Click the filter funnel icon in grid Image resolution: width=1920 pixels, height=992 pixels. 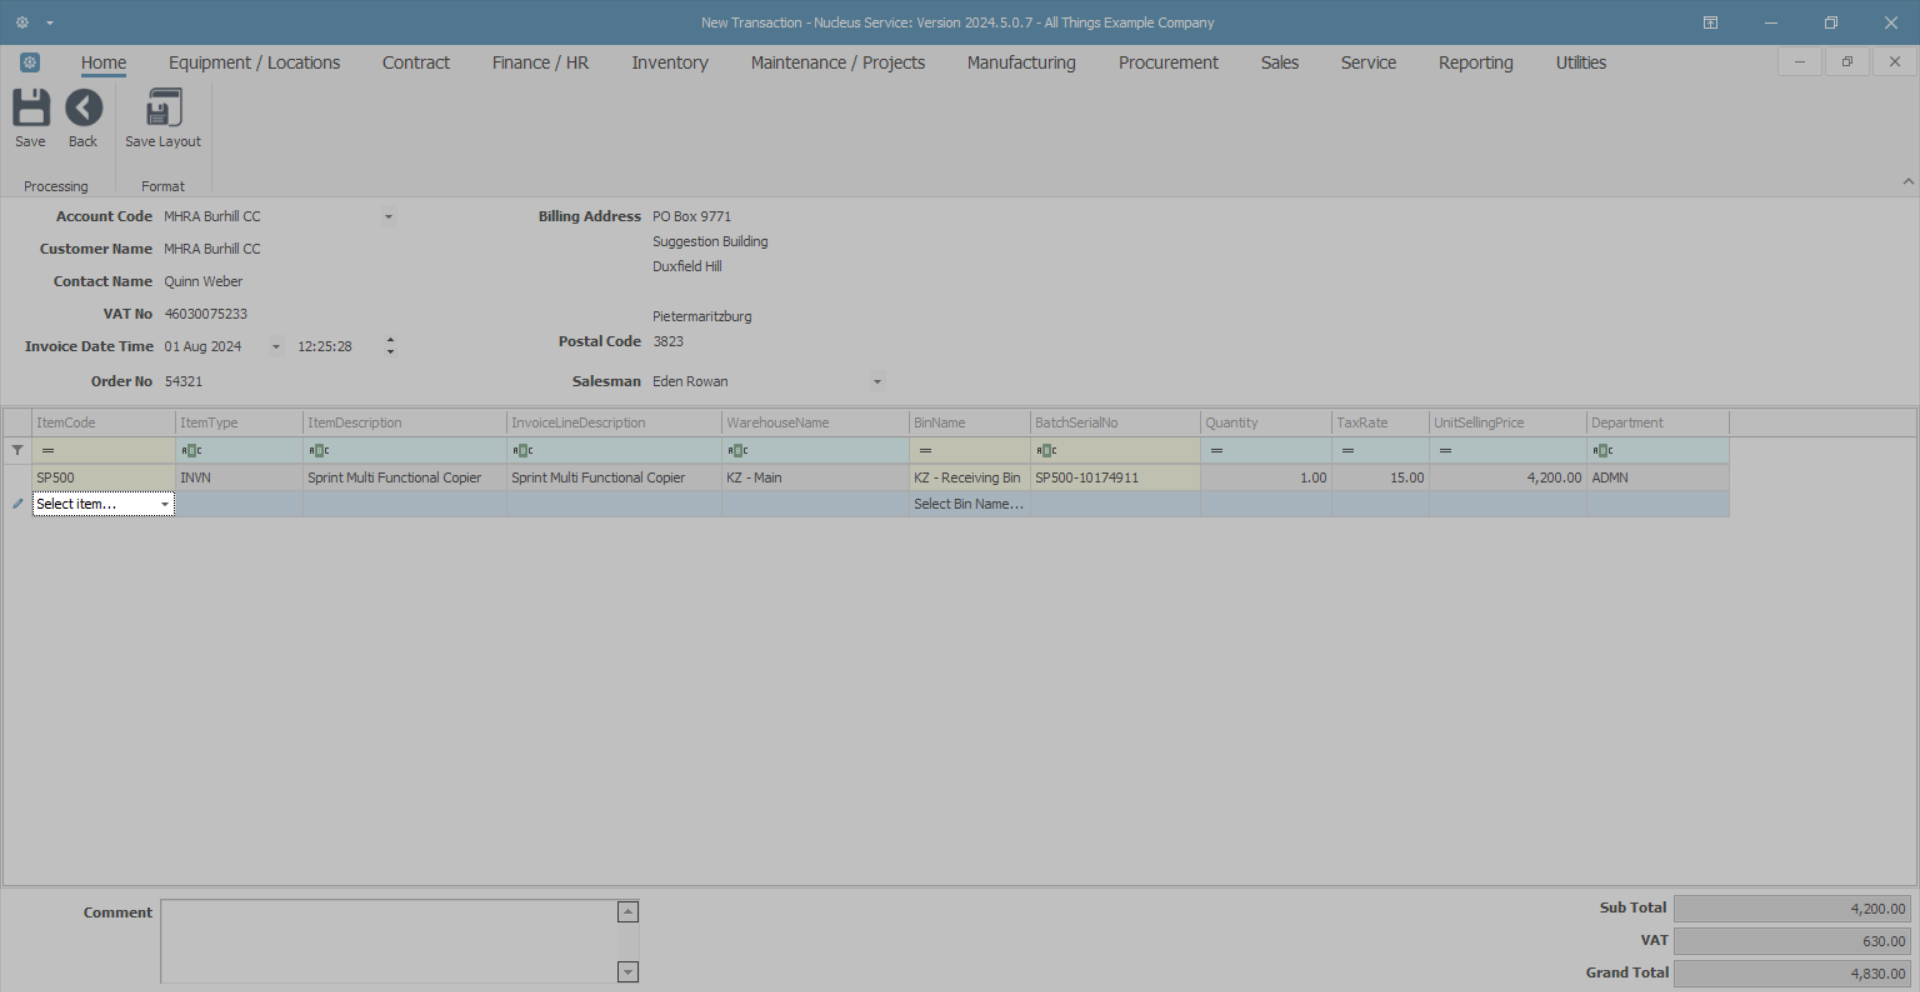[x=18, y=450]
